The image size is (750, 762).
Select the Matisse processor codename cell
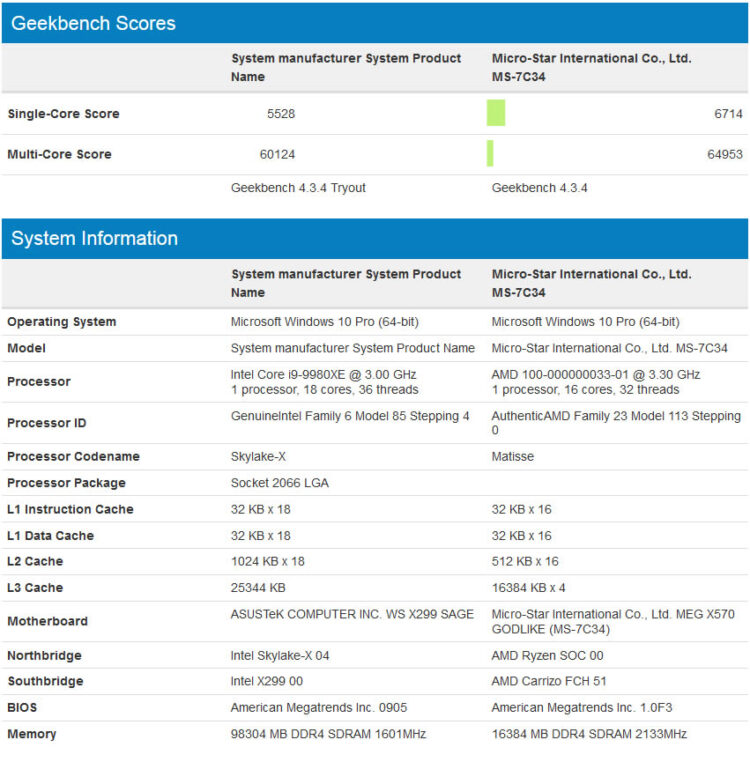click(x=515, y=457)
